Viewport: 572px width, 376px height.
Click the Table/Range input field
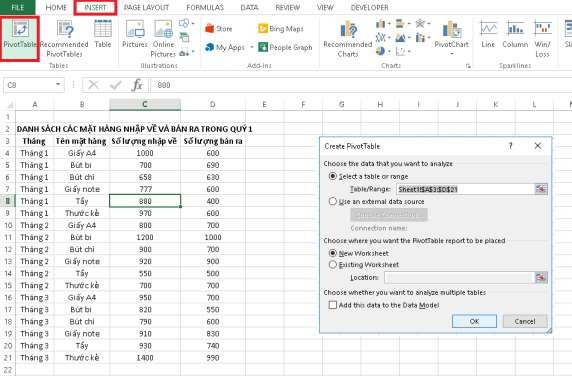click(x=465, y=189)
